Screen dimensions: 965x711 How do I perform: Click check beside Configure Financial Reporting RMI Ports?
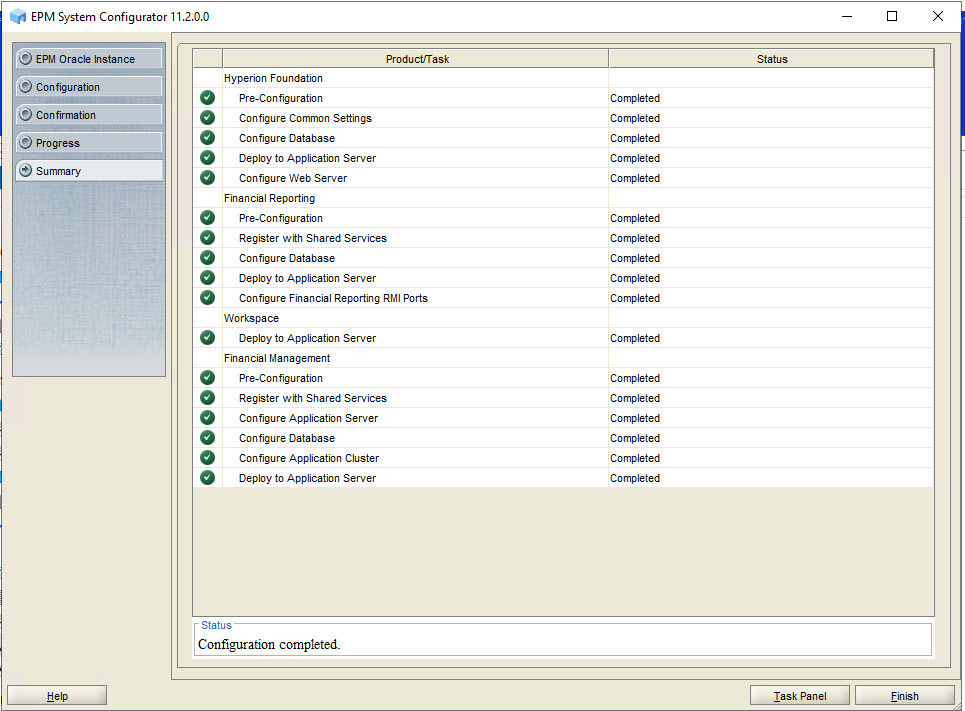pyautogui.click(x=208, y=298)
